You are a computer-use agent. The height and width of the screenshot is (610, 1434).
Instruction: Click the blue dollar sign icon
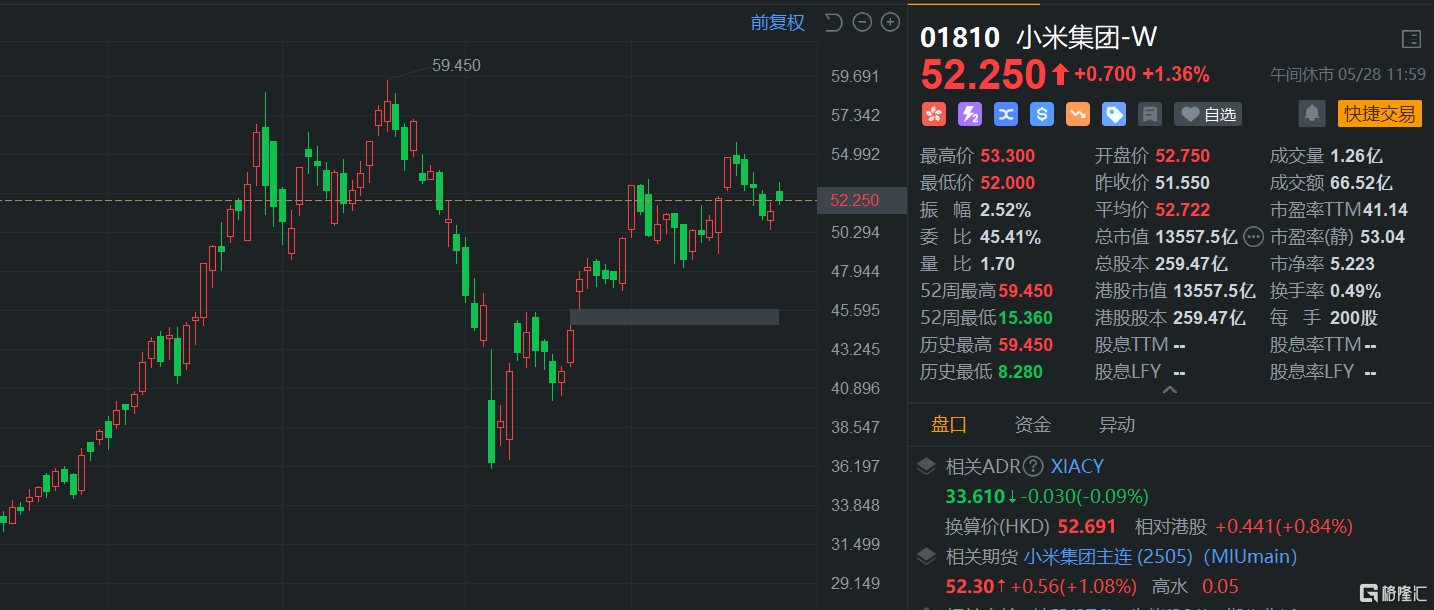tap(1042, 114)
